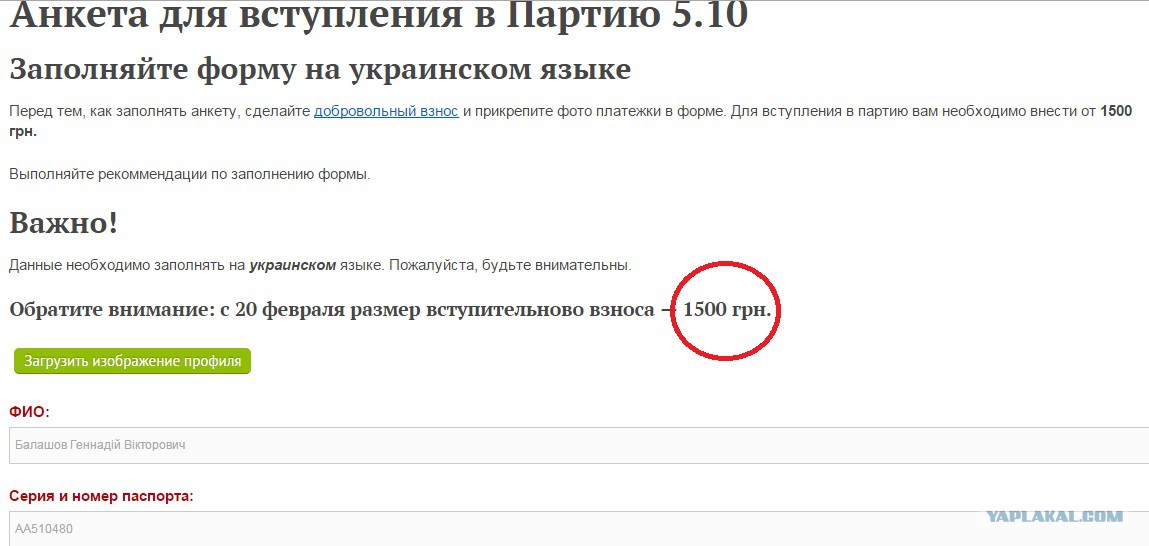Click the "ФИО:" field label

coord(29,413)
